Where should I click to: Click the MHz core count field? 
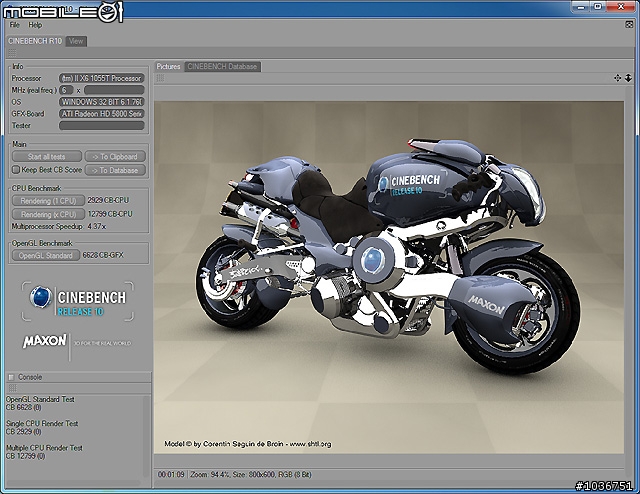(66, 90)
